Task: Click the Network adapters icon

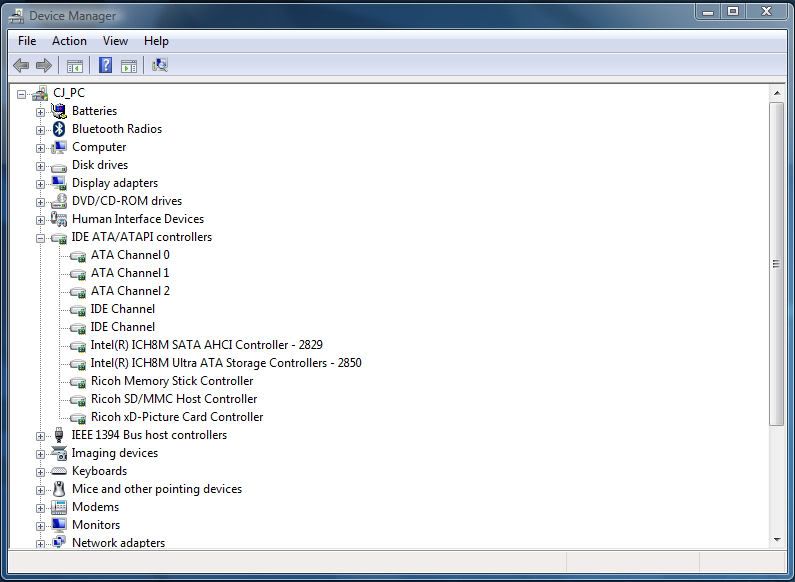Action: pyautogui.click(x=59, y=542)
